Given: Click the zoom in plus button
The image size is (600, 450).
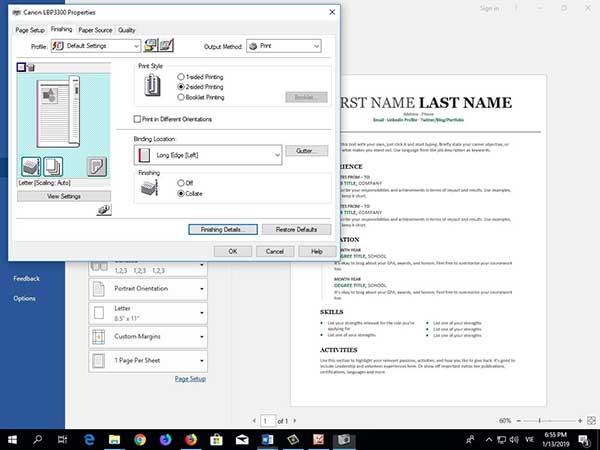Looking at the screenshot, I should pyautogui.click(x=580, y=421).
